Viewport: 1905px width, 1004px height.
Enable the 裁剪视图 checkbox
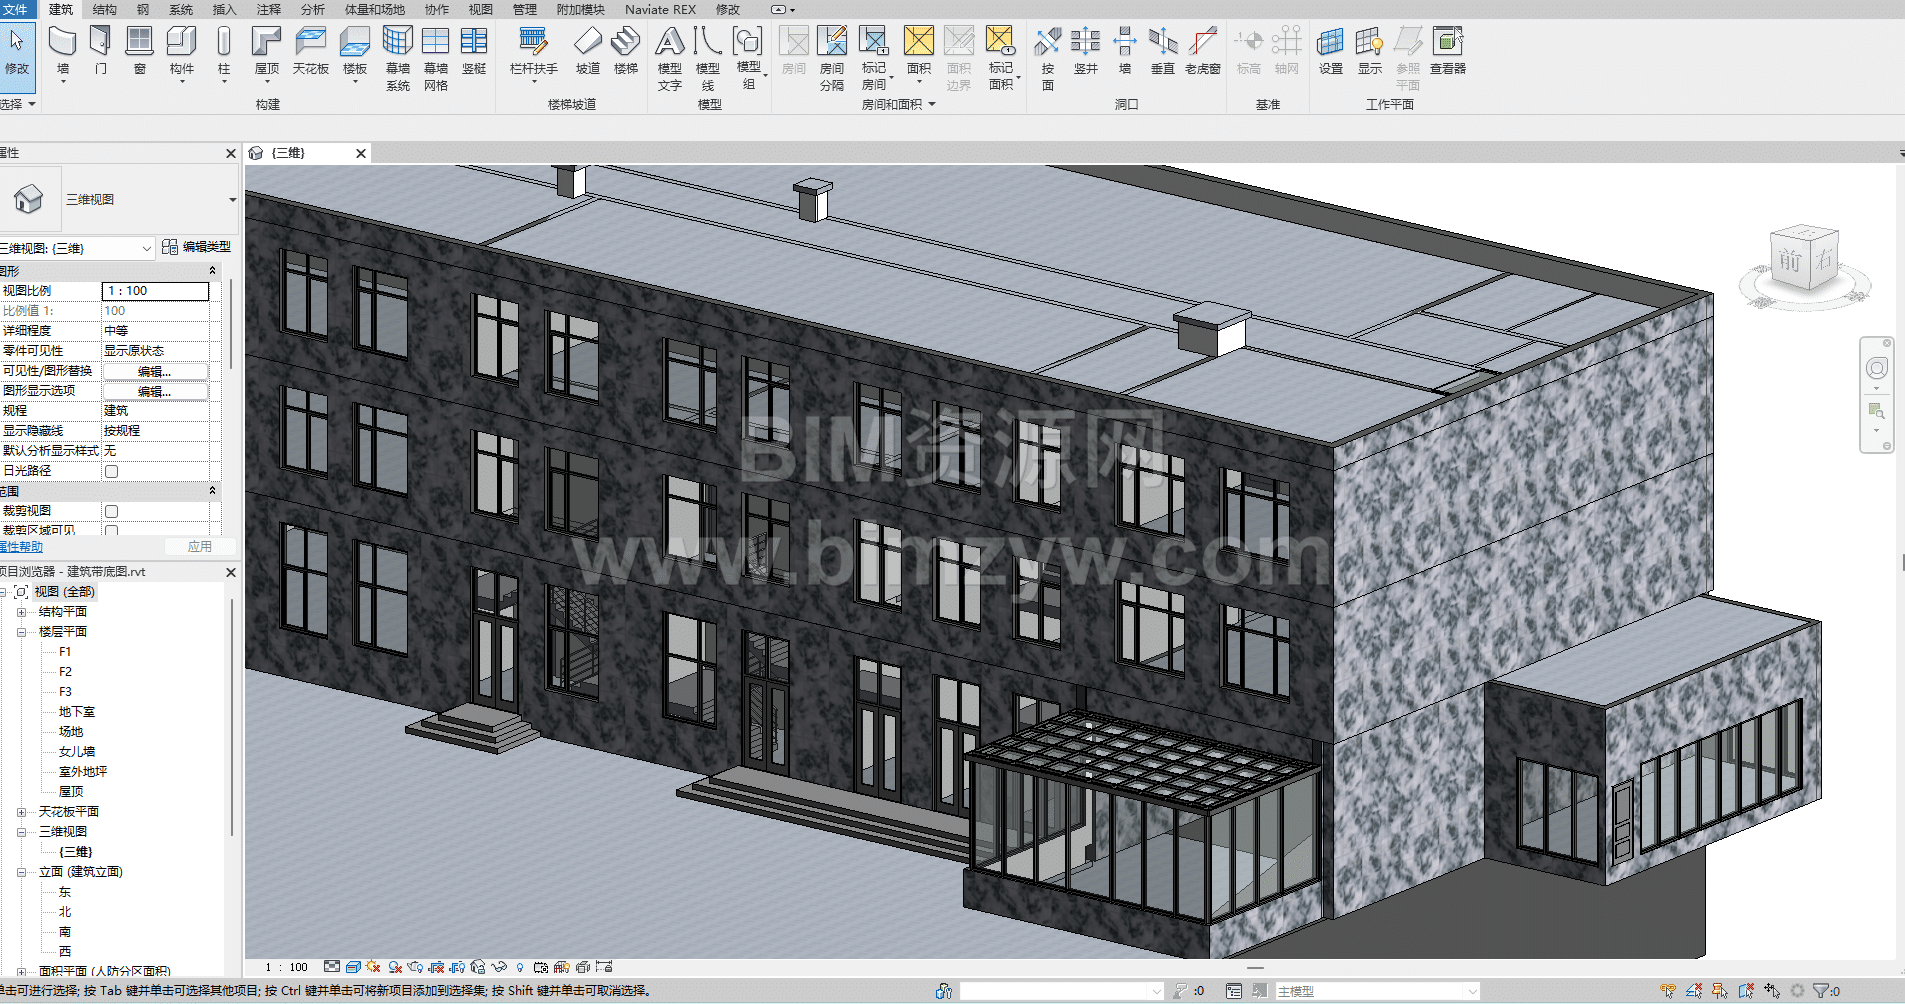pyautogui.click(x=112, y=511)
